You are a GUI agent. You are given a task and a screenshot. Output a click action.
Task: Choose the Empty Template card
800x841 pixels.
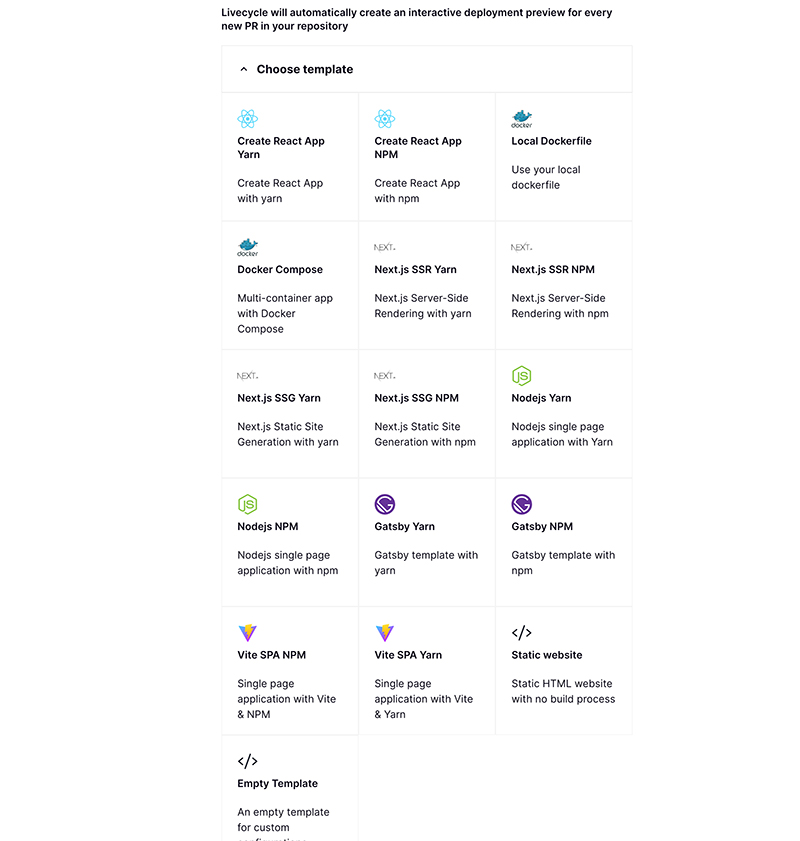(x=289, y=790)
